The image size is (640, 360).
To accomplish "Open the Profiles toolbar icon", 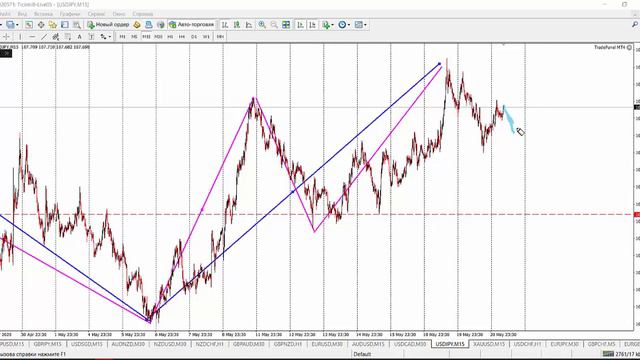I will [10, 25].
